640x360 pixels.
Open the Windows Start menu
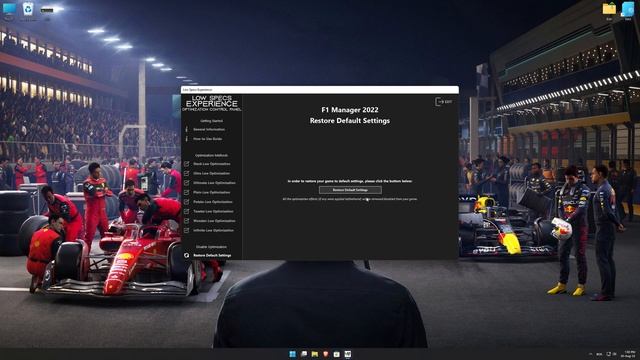[x=293, y=354]
